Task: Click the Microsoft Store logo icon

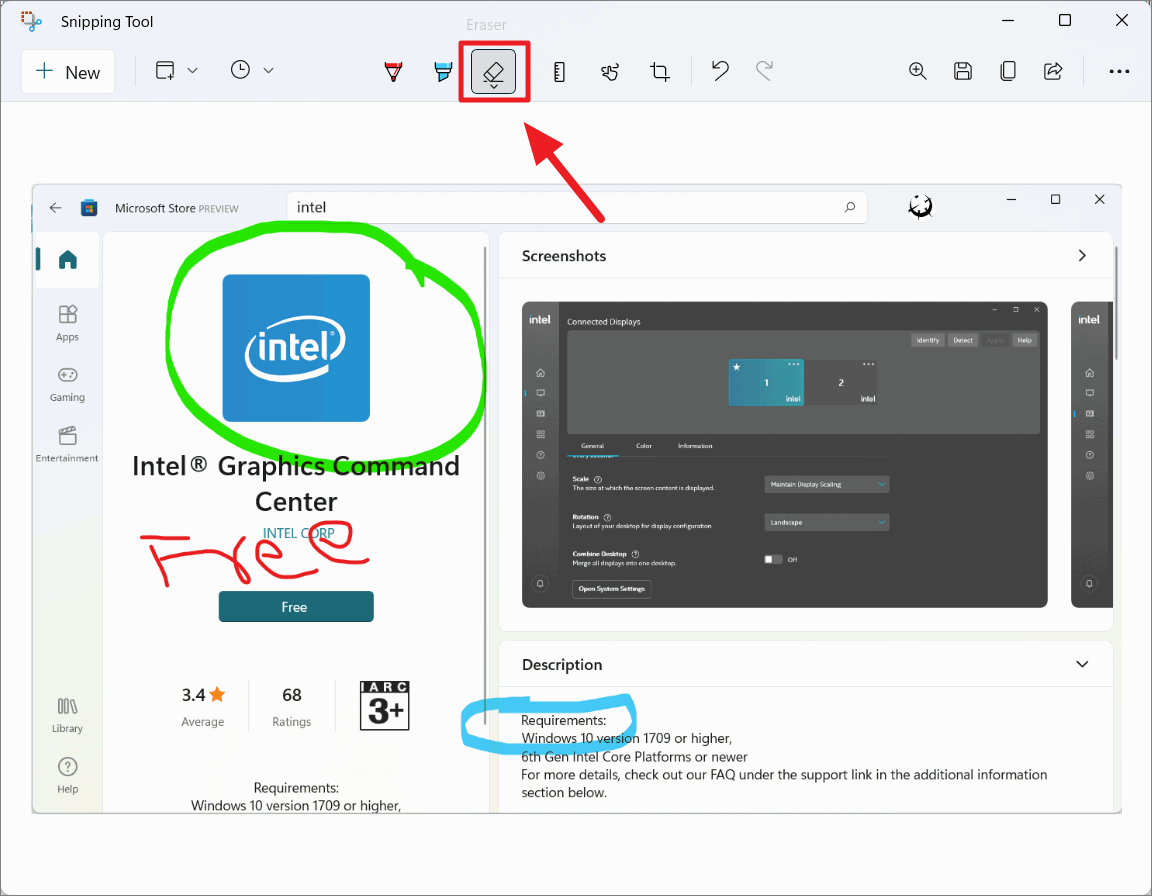Action: pyautogui.click(x=89, y=208)
